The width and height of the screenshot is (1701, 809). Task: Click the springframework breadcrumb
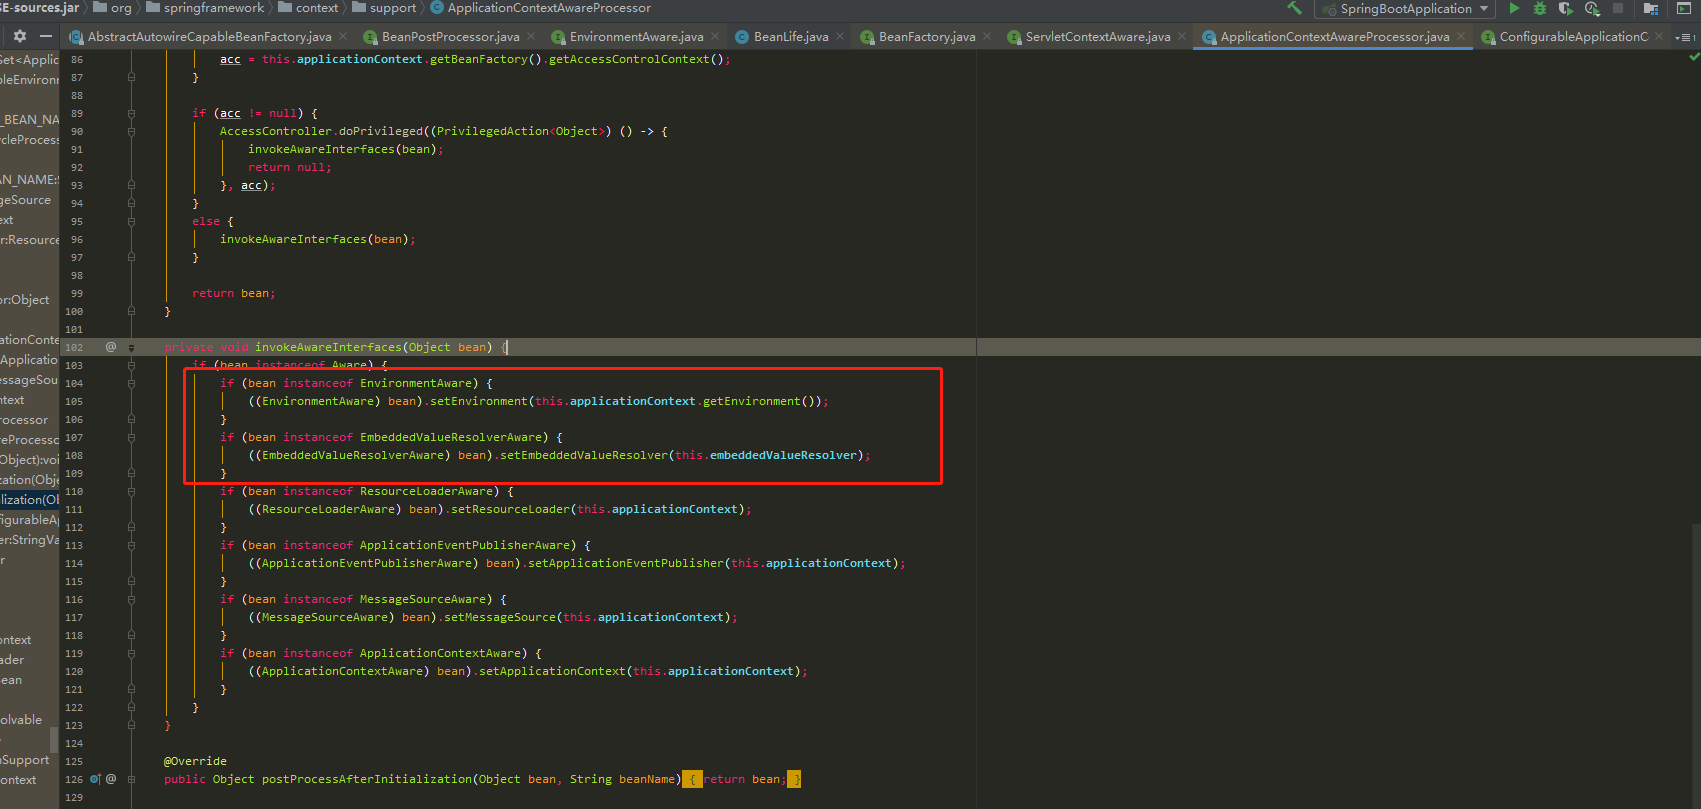(x=205, y=8)
